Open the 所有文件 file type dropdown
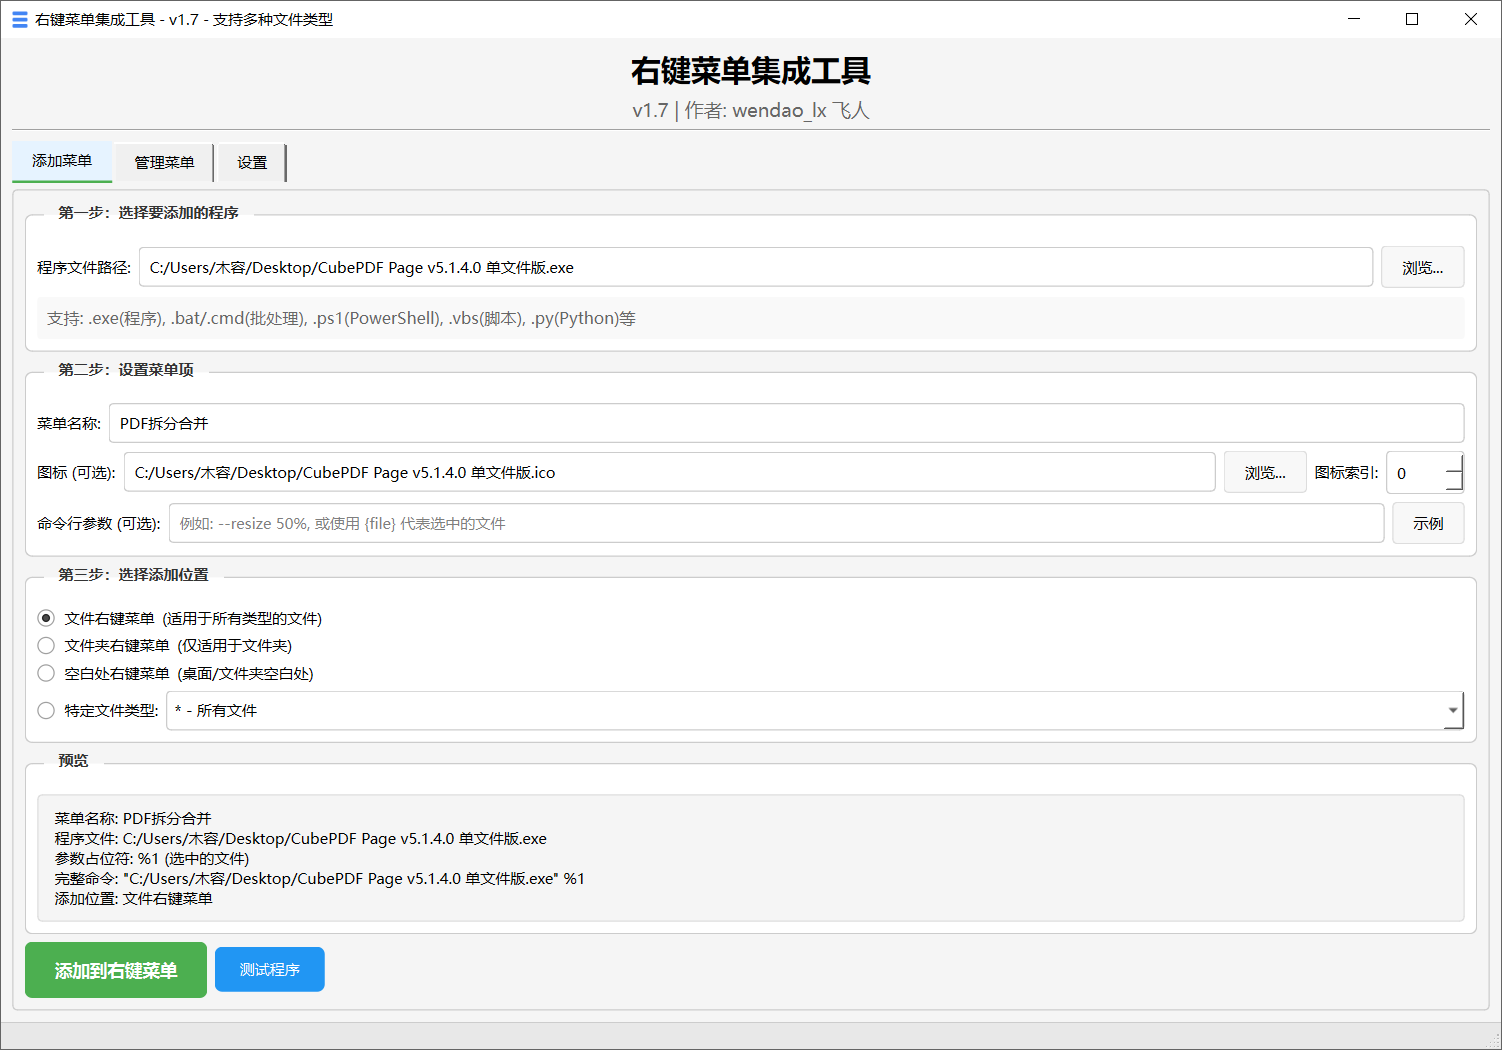Viewport: 1502px width, 1050px height. (x=1452, y=710)
